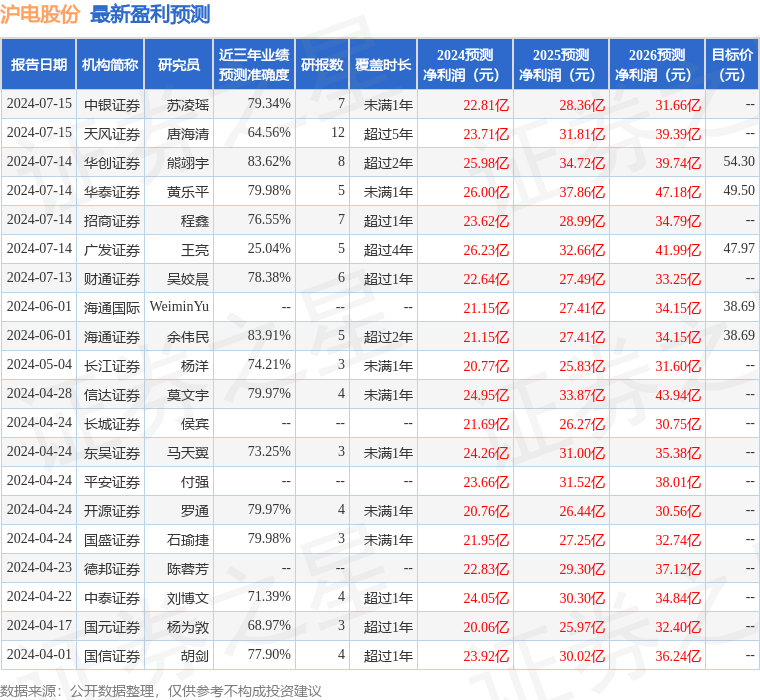Click the 中银证券 institution cell

click(112, 105)
